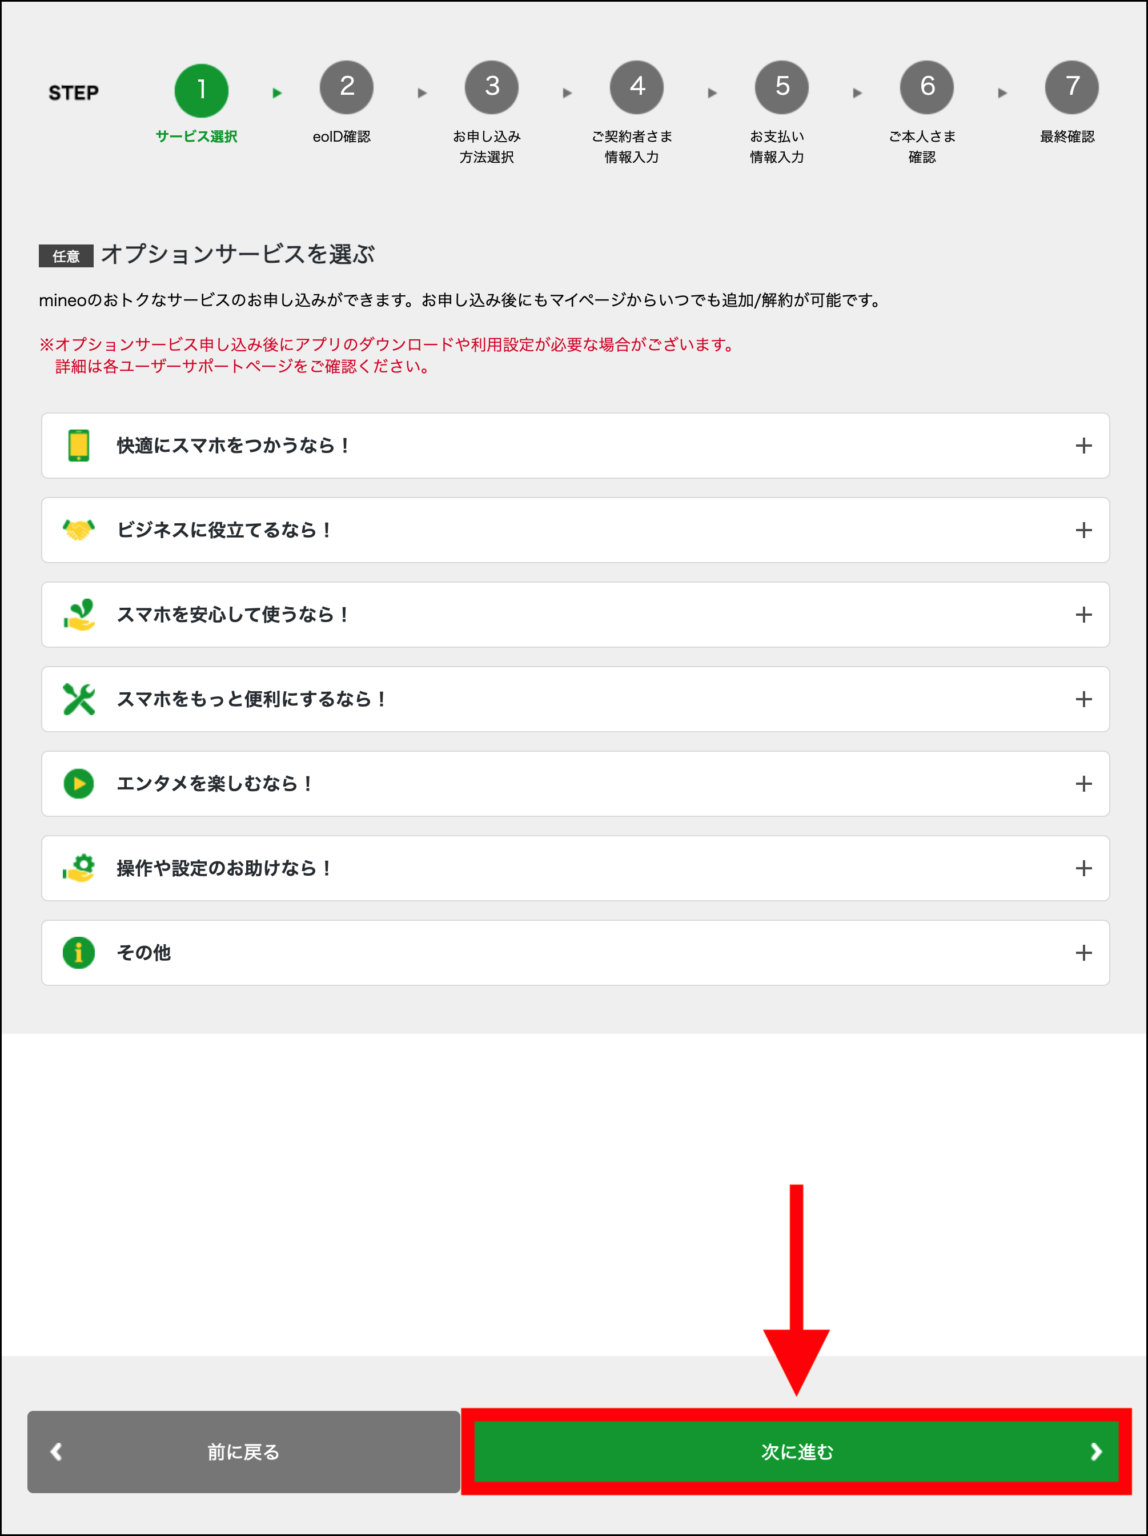Select step 7 最終確認 circle

click(1072, 88)
